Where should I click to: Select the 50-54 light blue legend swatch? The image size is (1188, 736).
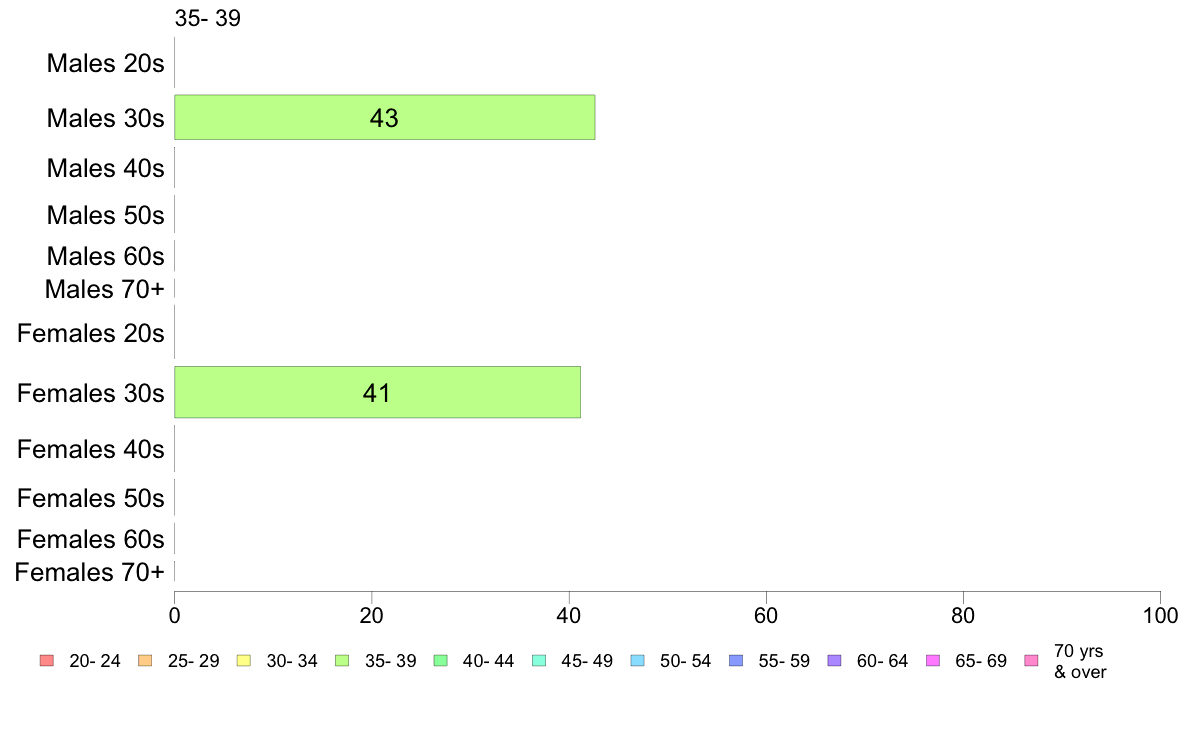[x=637, y=660]
